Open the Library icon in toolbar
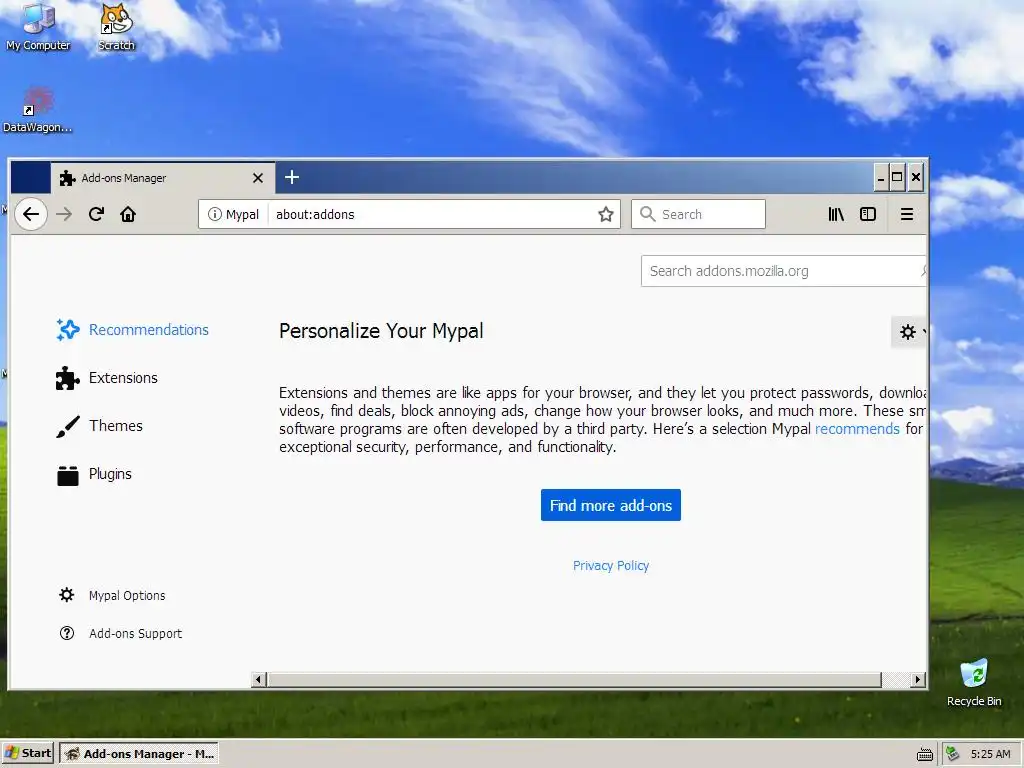This screenshot has height=768, width=1024. (836, 214)
